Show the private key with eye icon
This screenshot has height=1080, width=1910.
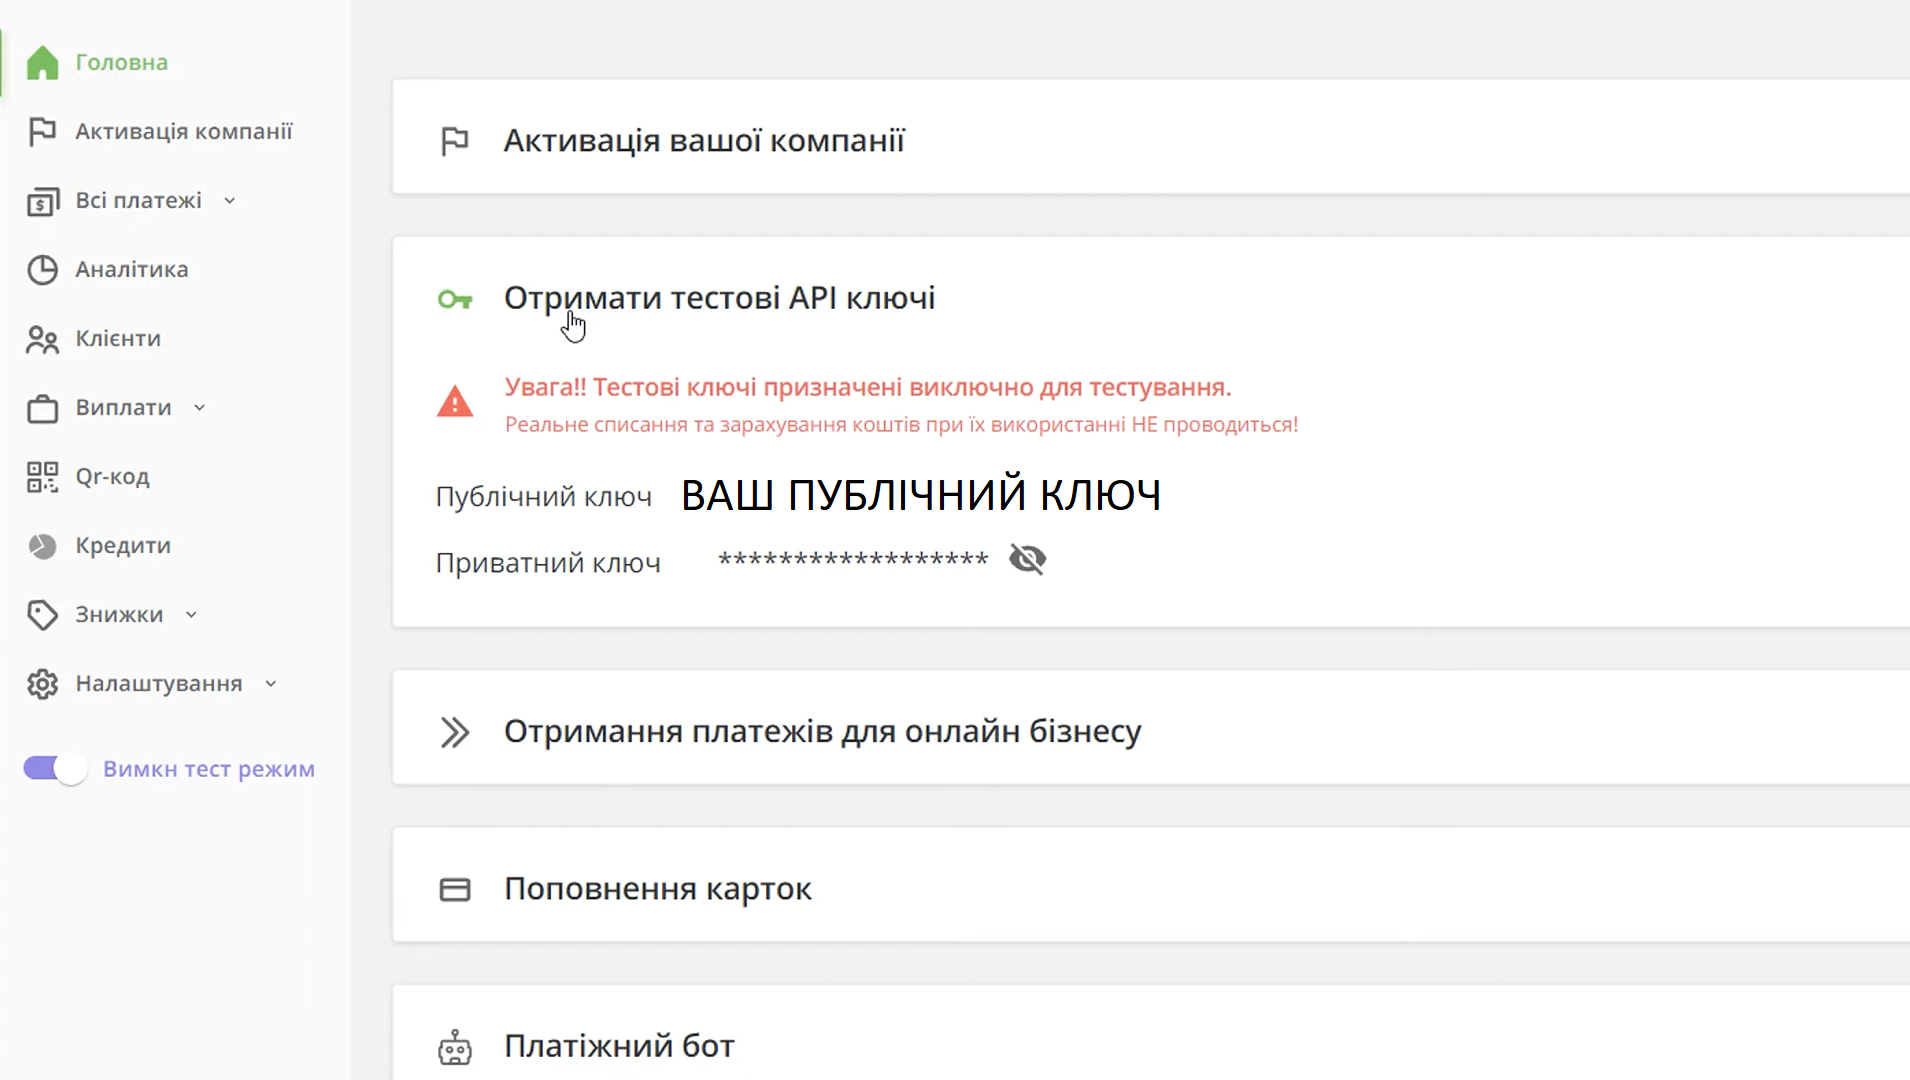(1027, 559)
